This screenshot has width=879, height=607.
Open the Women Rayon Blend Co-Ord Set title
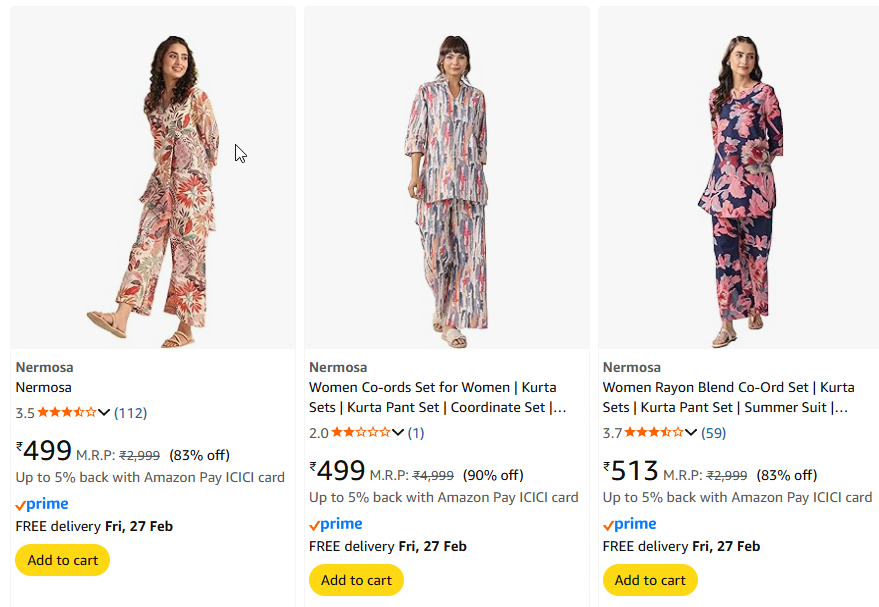(728, 397)
